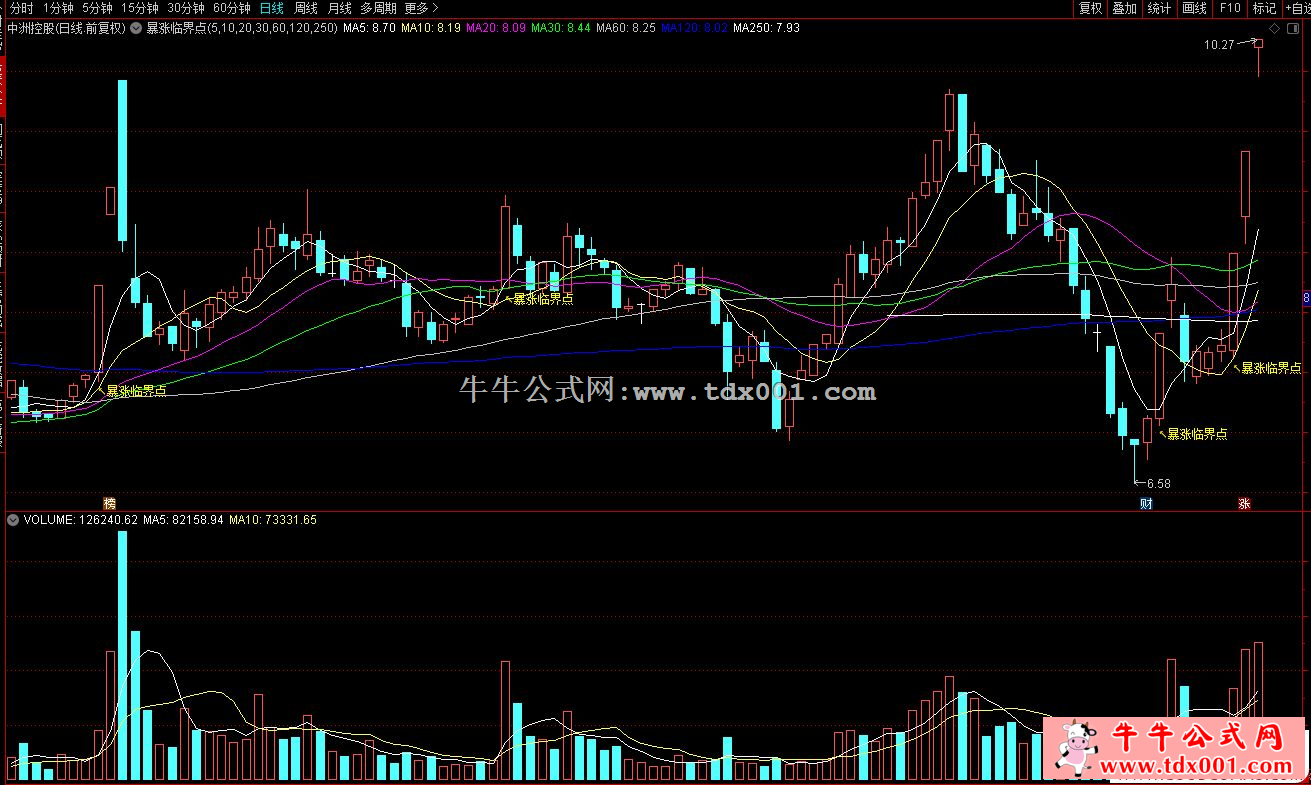1311x785 pixels.
Task: Add stock via +自选 button
Action: [x=1297, y=8]
